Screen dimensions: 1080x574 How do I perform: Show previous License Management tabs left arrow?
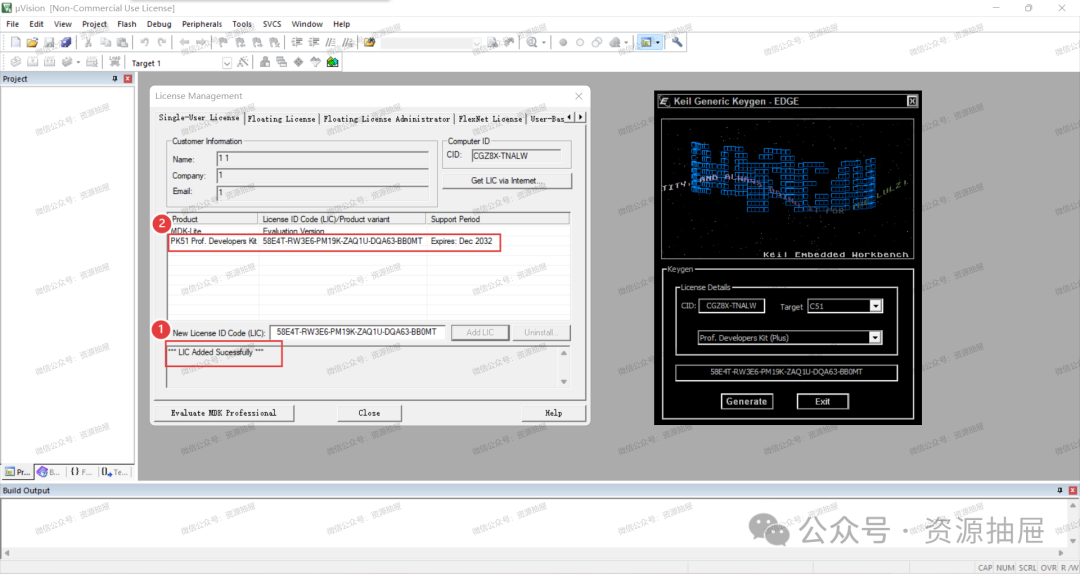[x=570, y=118]
